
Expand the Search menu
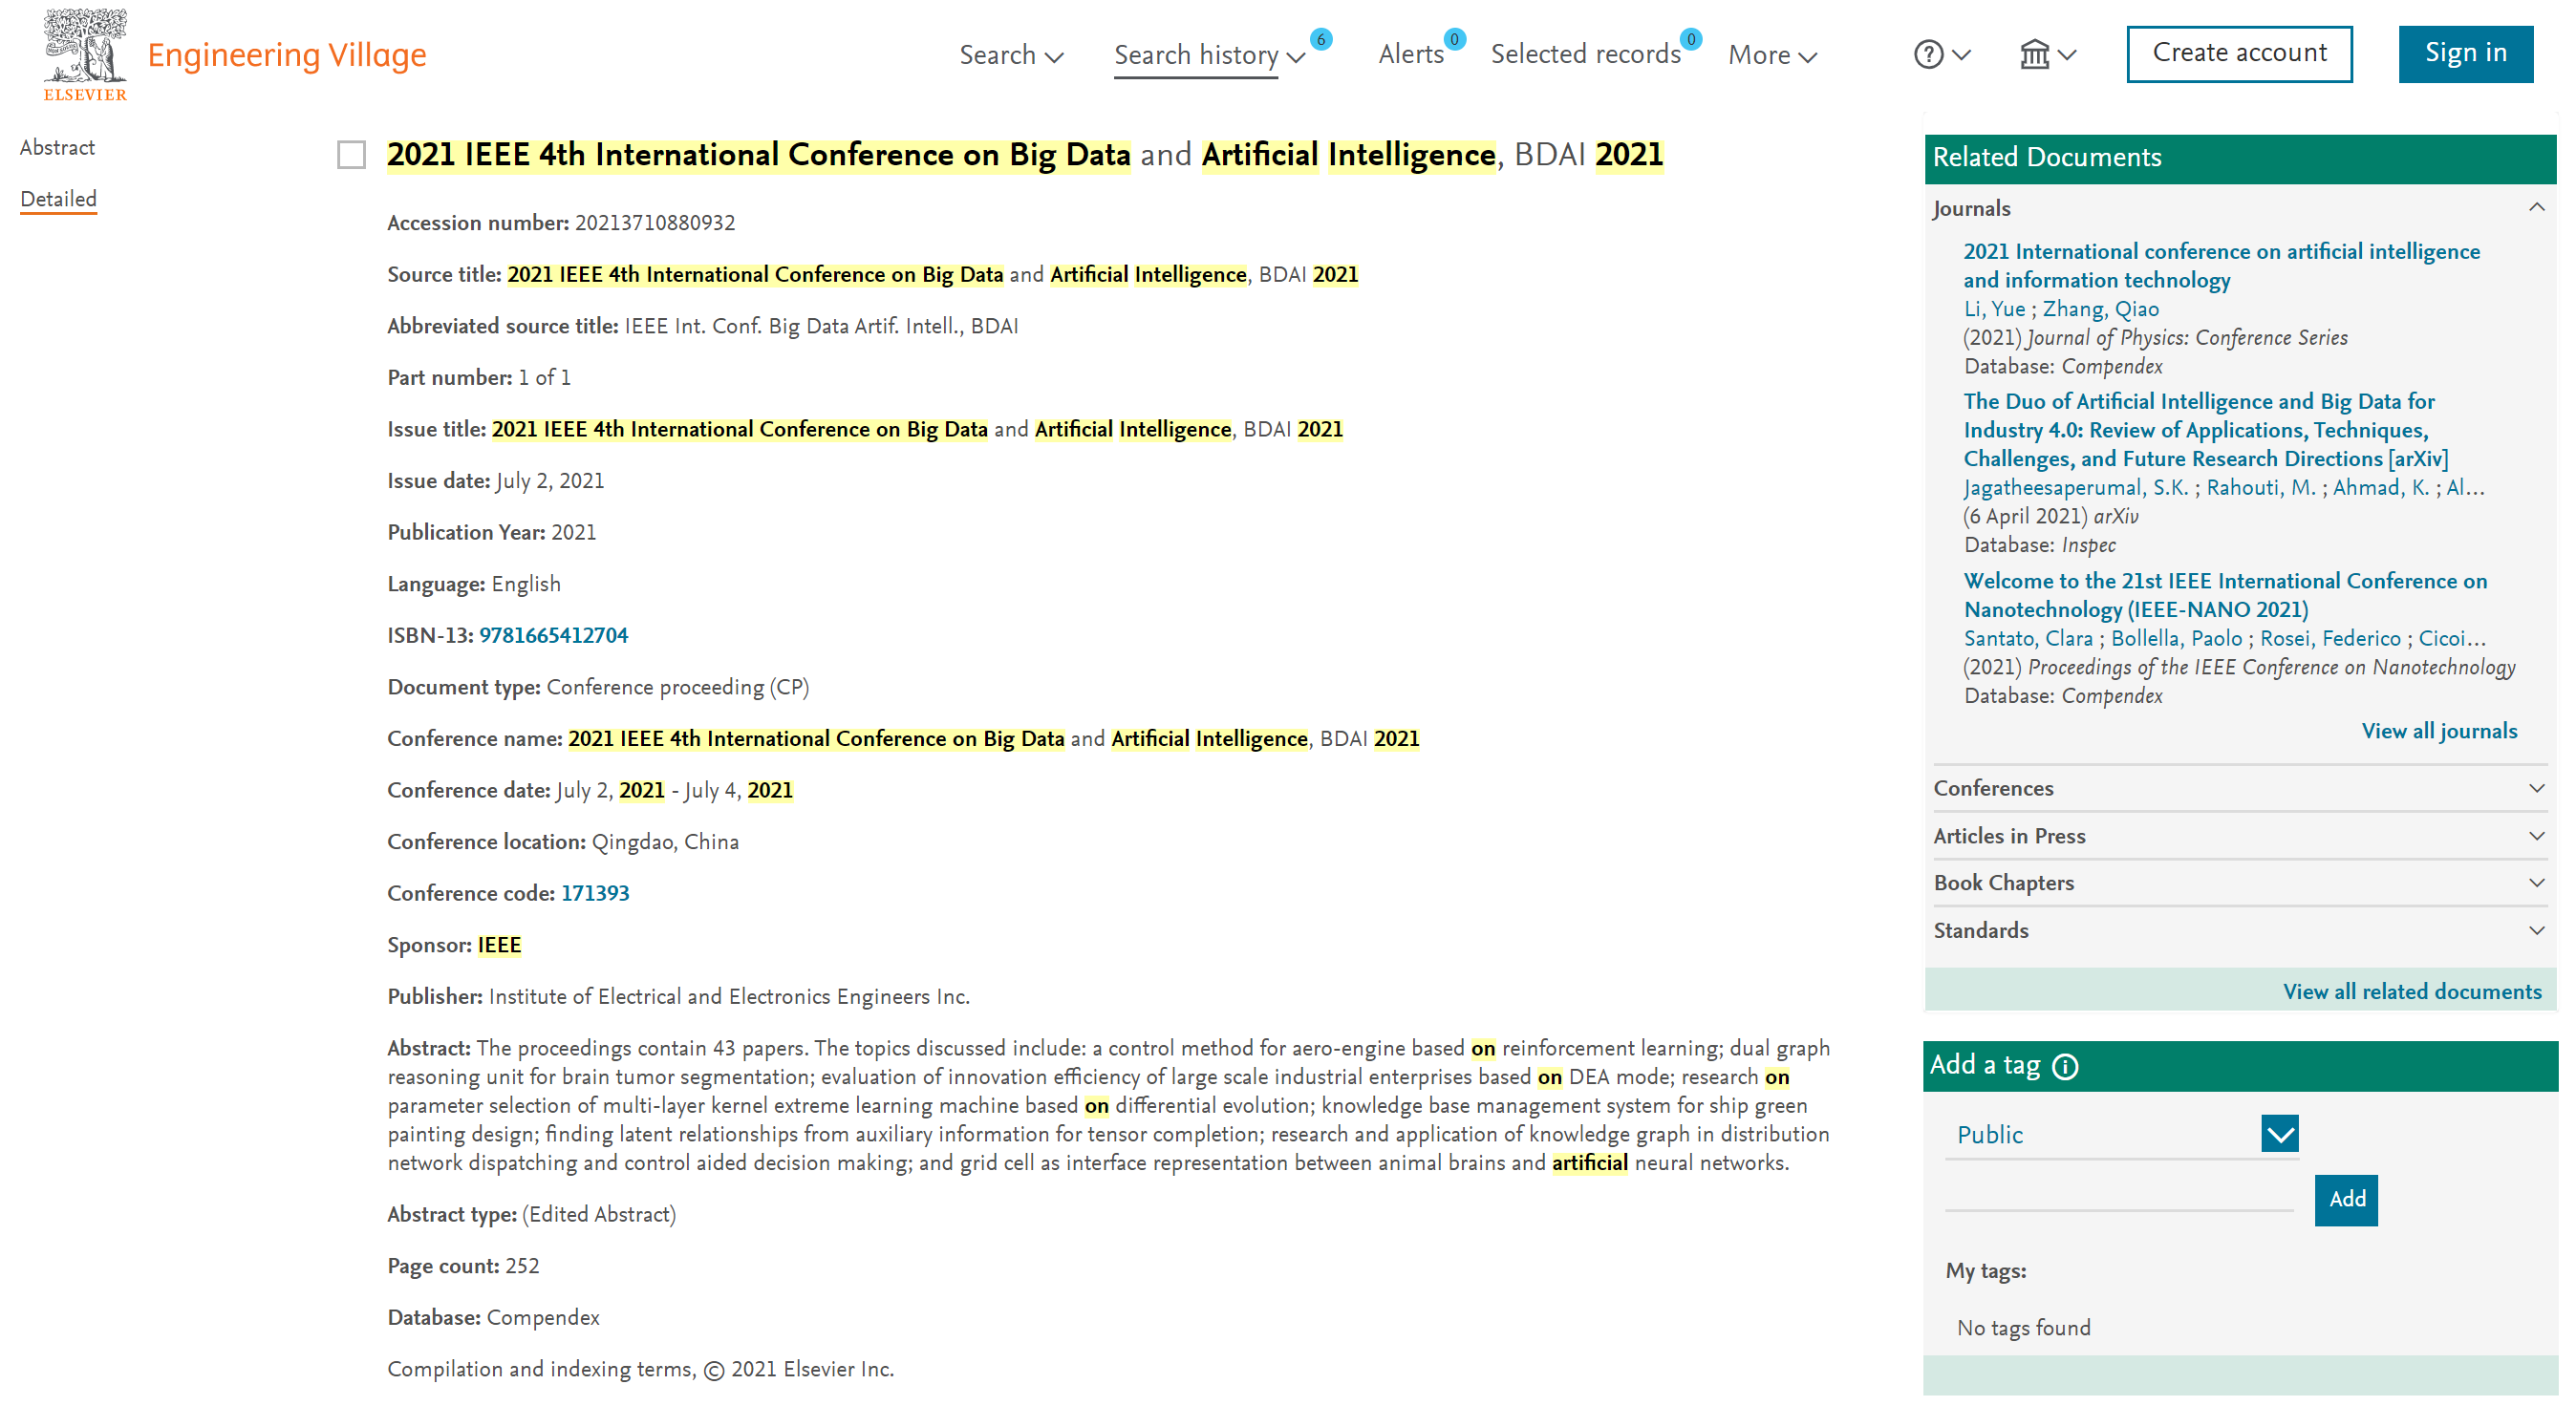pos(1011,55)
